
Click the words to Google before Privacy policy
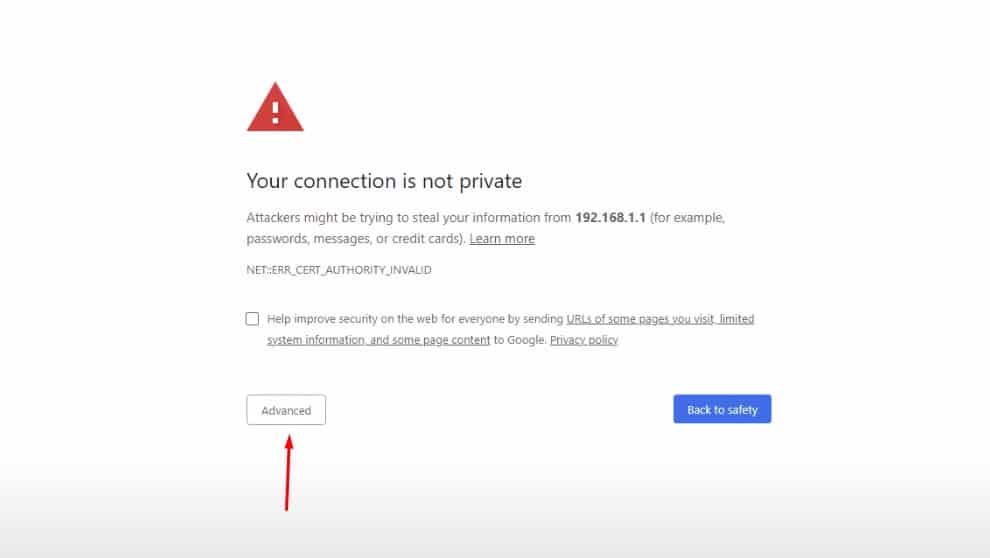click(520, 340)
